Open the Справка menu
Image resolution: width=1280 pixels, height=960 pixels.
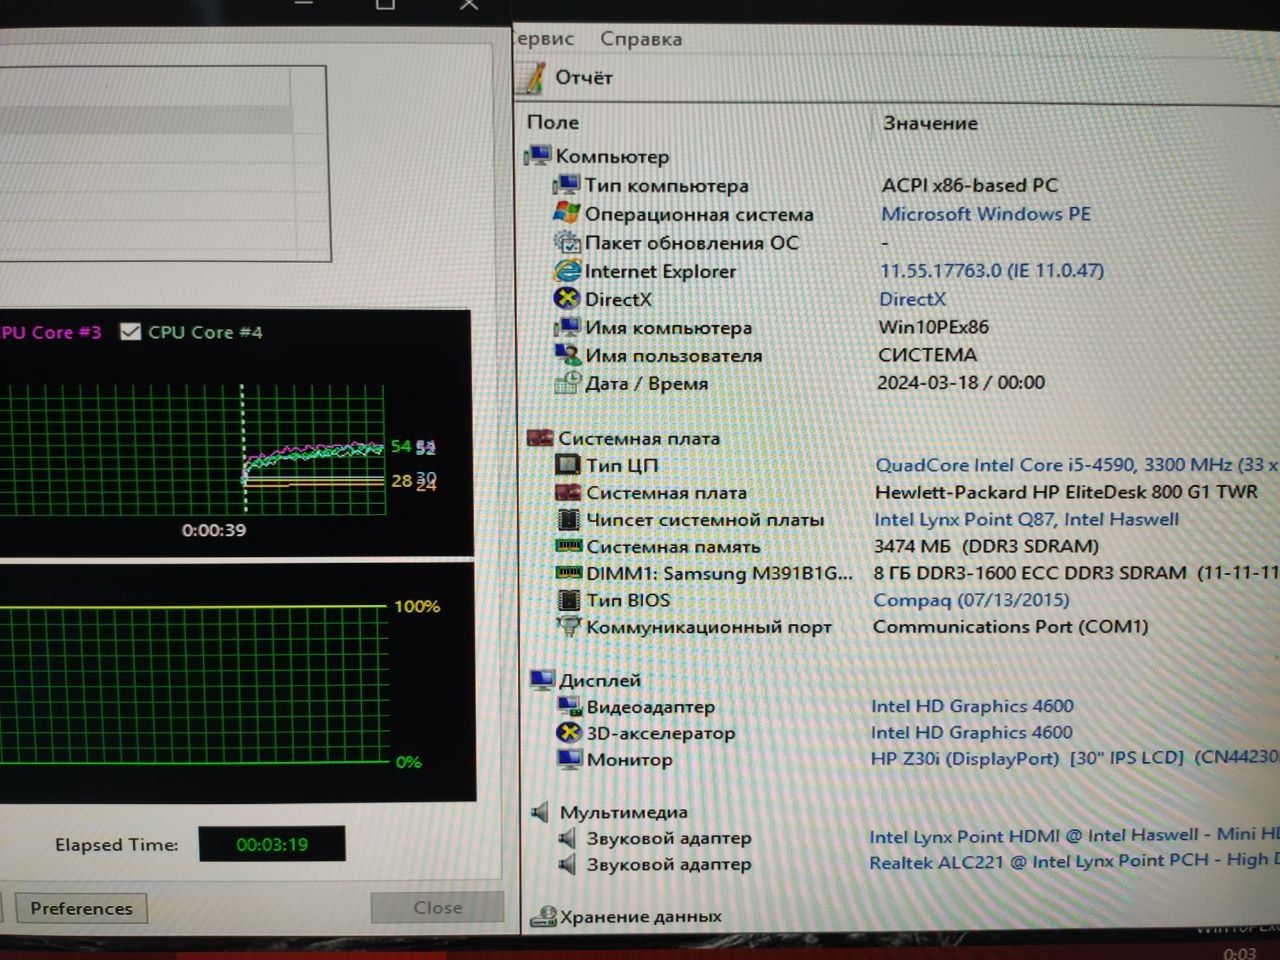pos(641,39)
